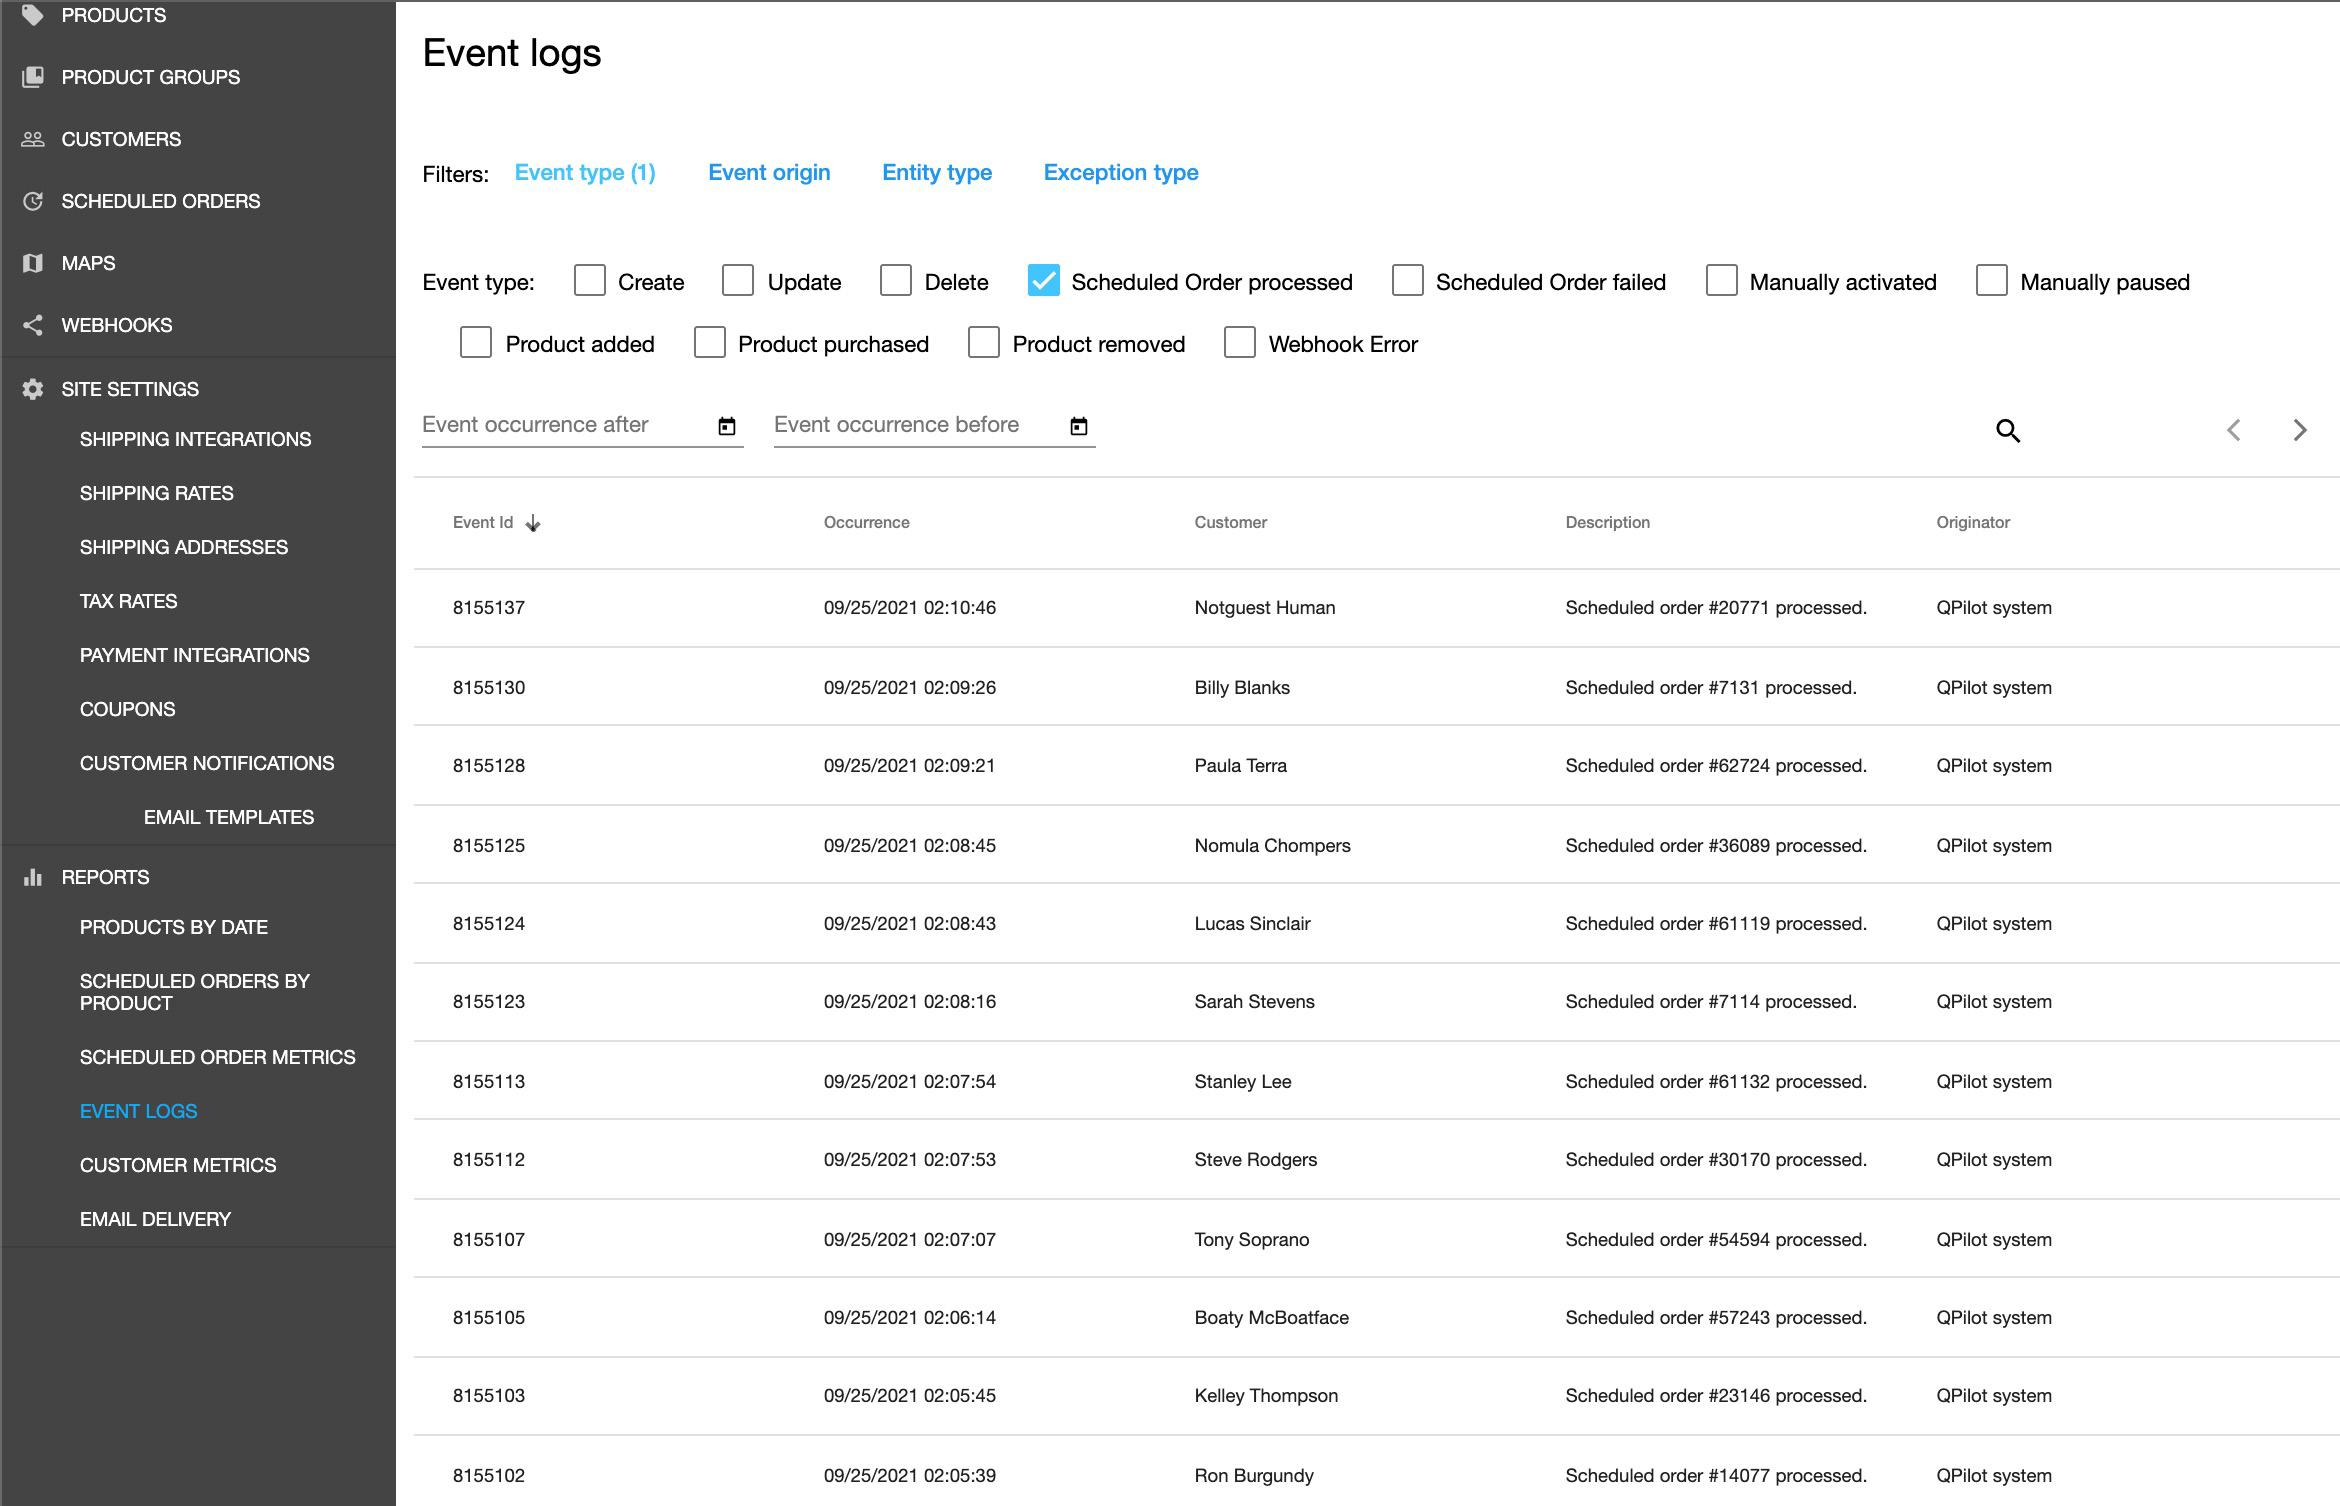Go to the previous page of results
The height and width of the screenshot is (1506, 2340).
coord(2234,431)
